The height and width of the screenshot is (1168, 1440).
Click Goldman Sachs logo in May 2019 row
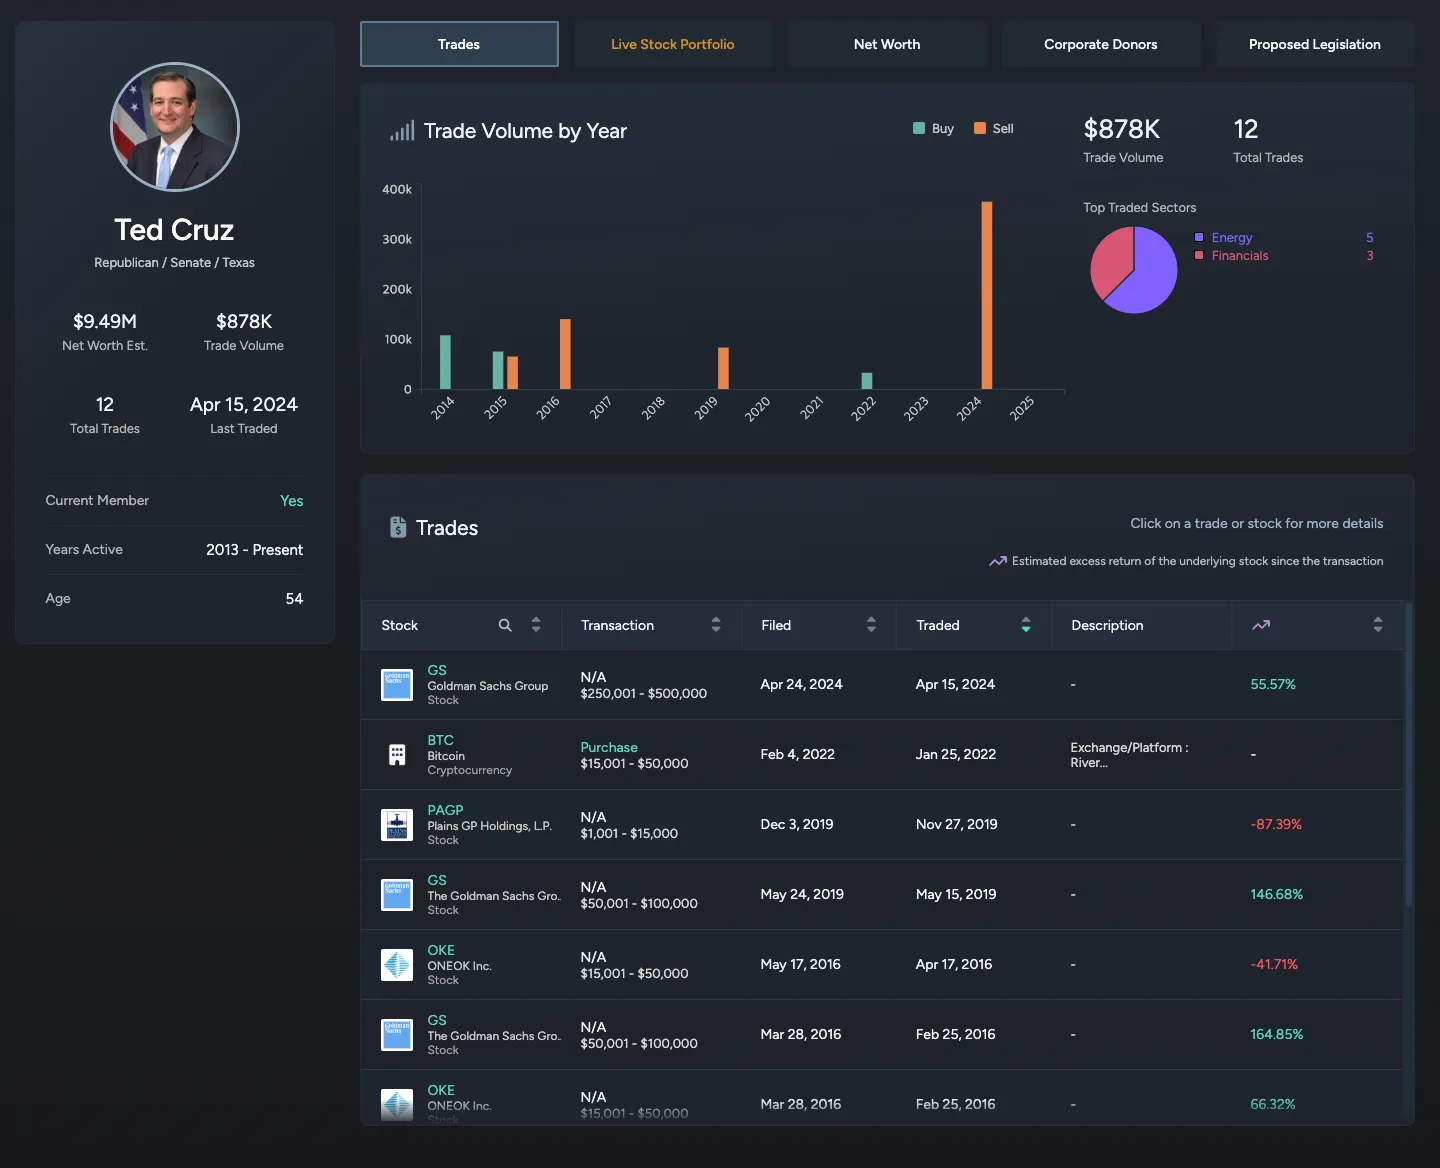click(397, 895)
